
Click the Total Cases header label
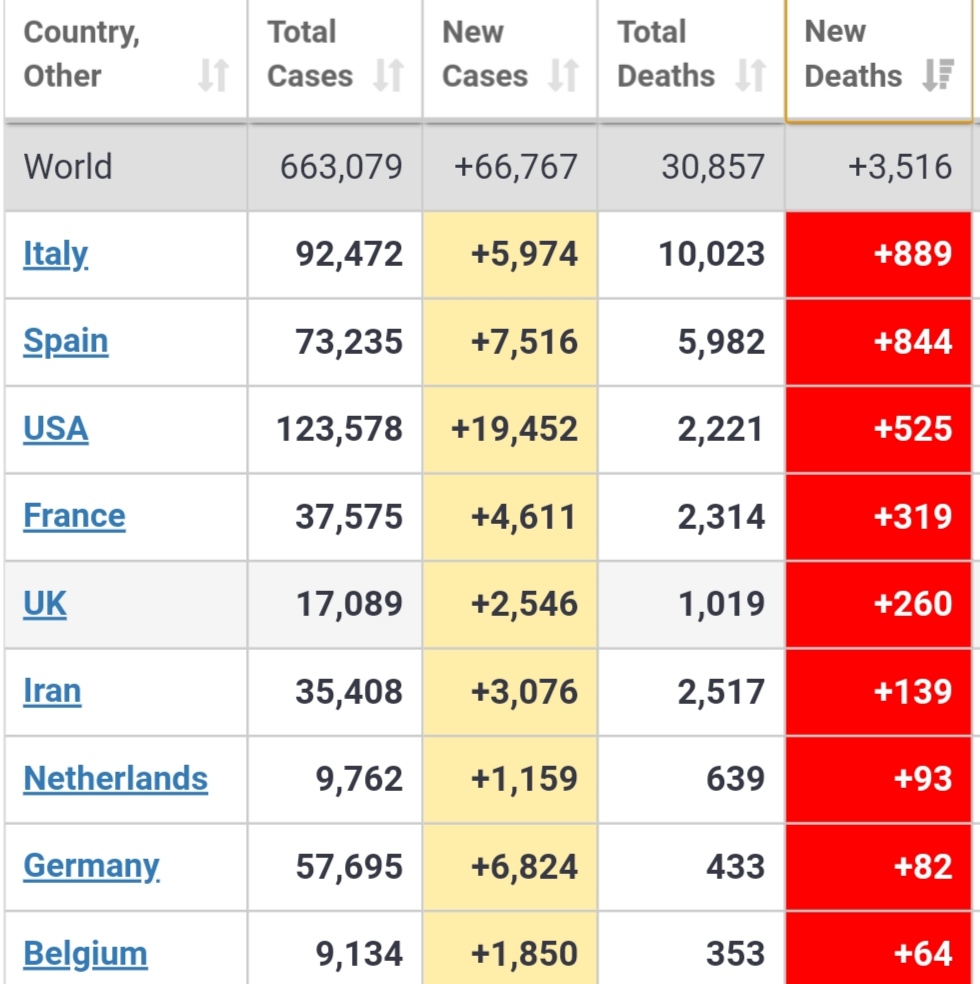coord(310,54)
